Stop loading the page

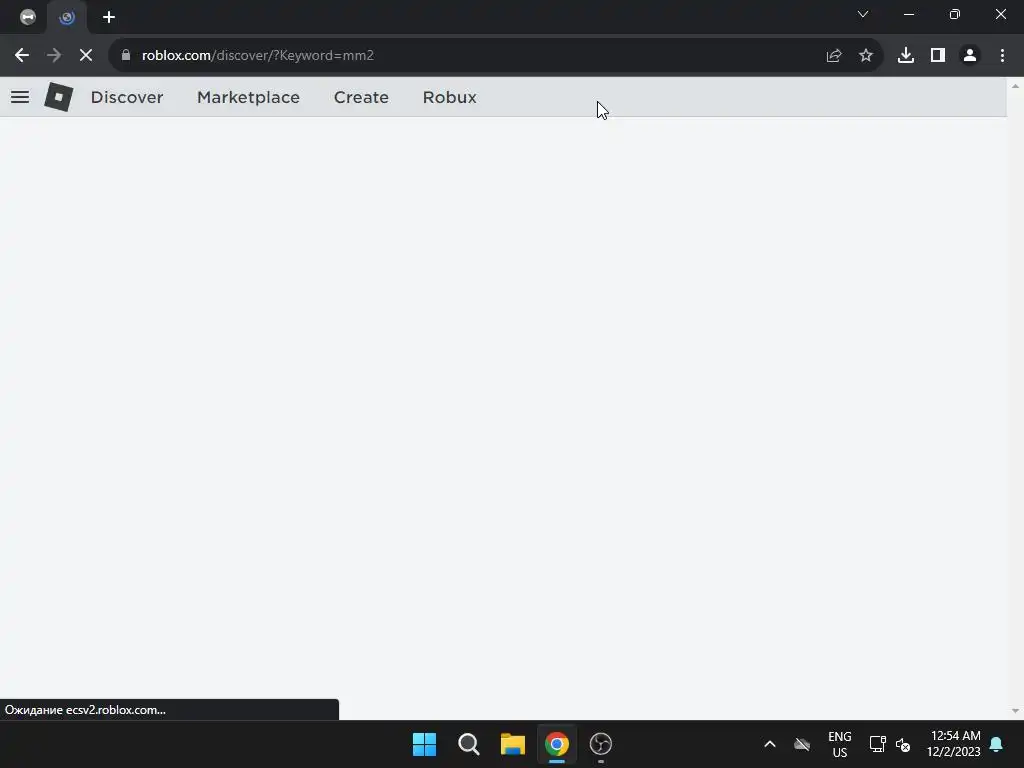(x=86, y=56)
